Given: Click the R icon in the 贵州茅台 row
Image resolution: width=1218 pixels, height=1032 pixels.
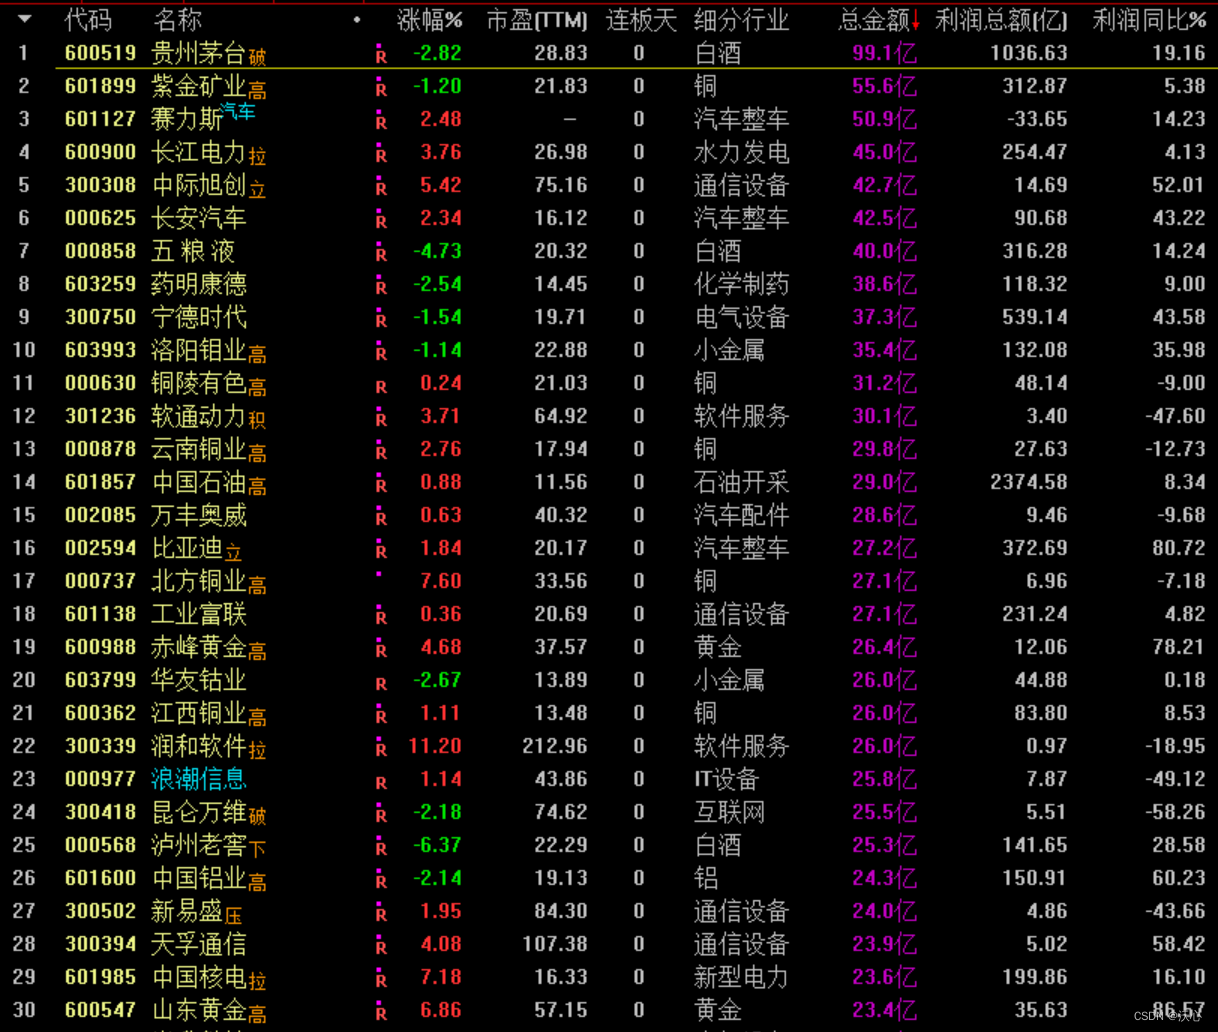Looking at the screenshot, I should pyautogui.click(x=381, y=56).
